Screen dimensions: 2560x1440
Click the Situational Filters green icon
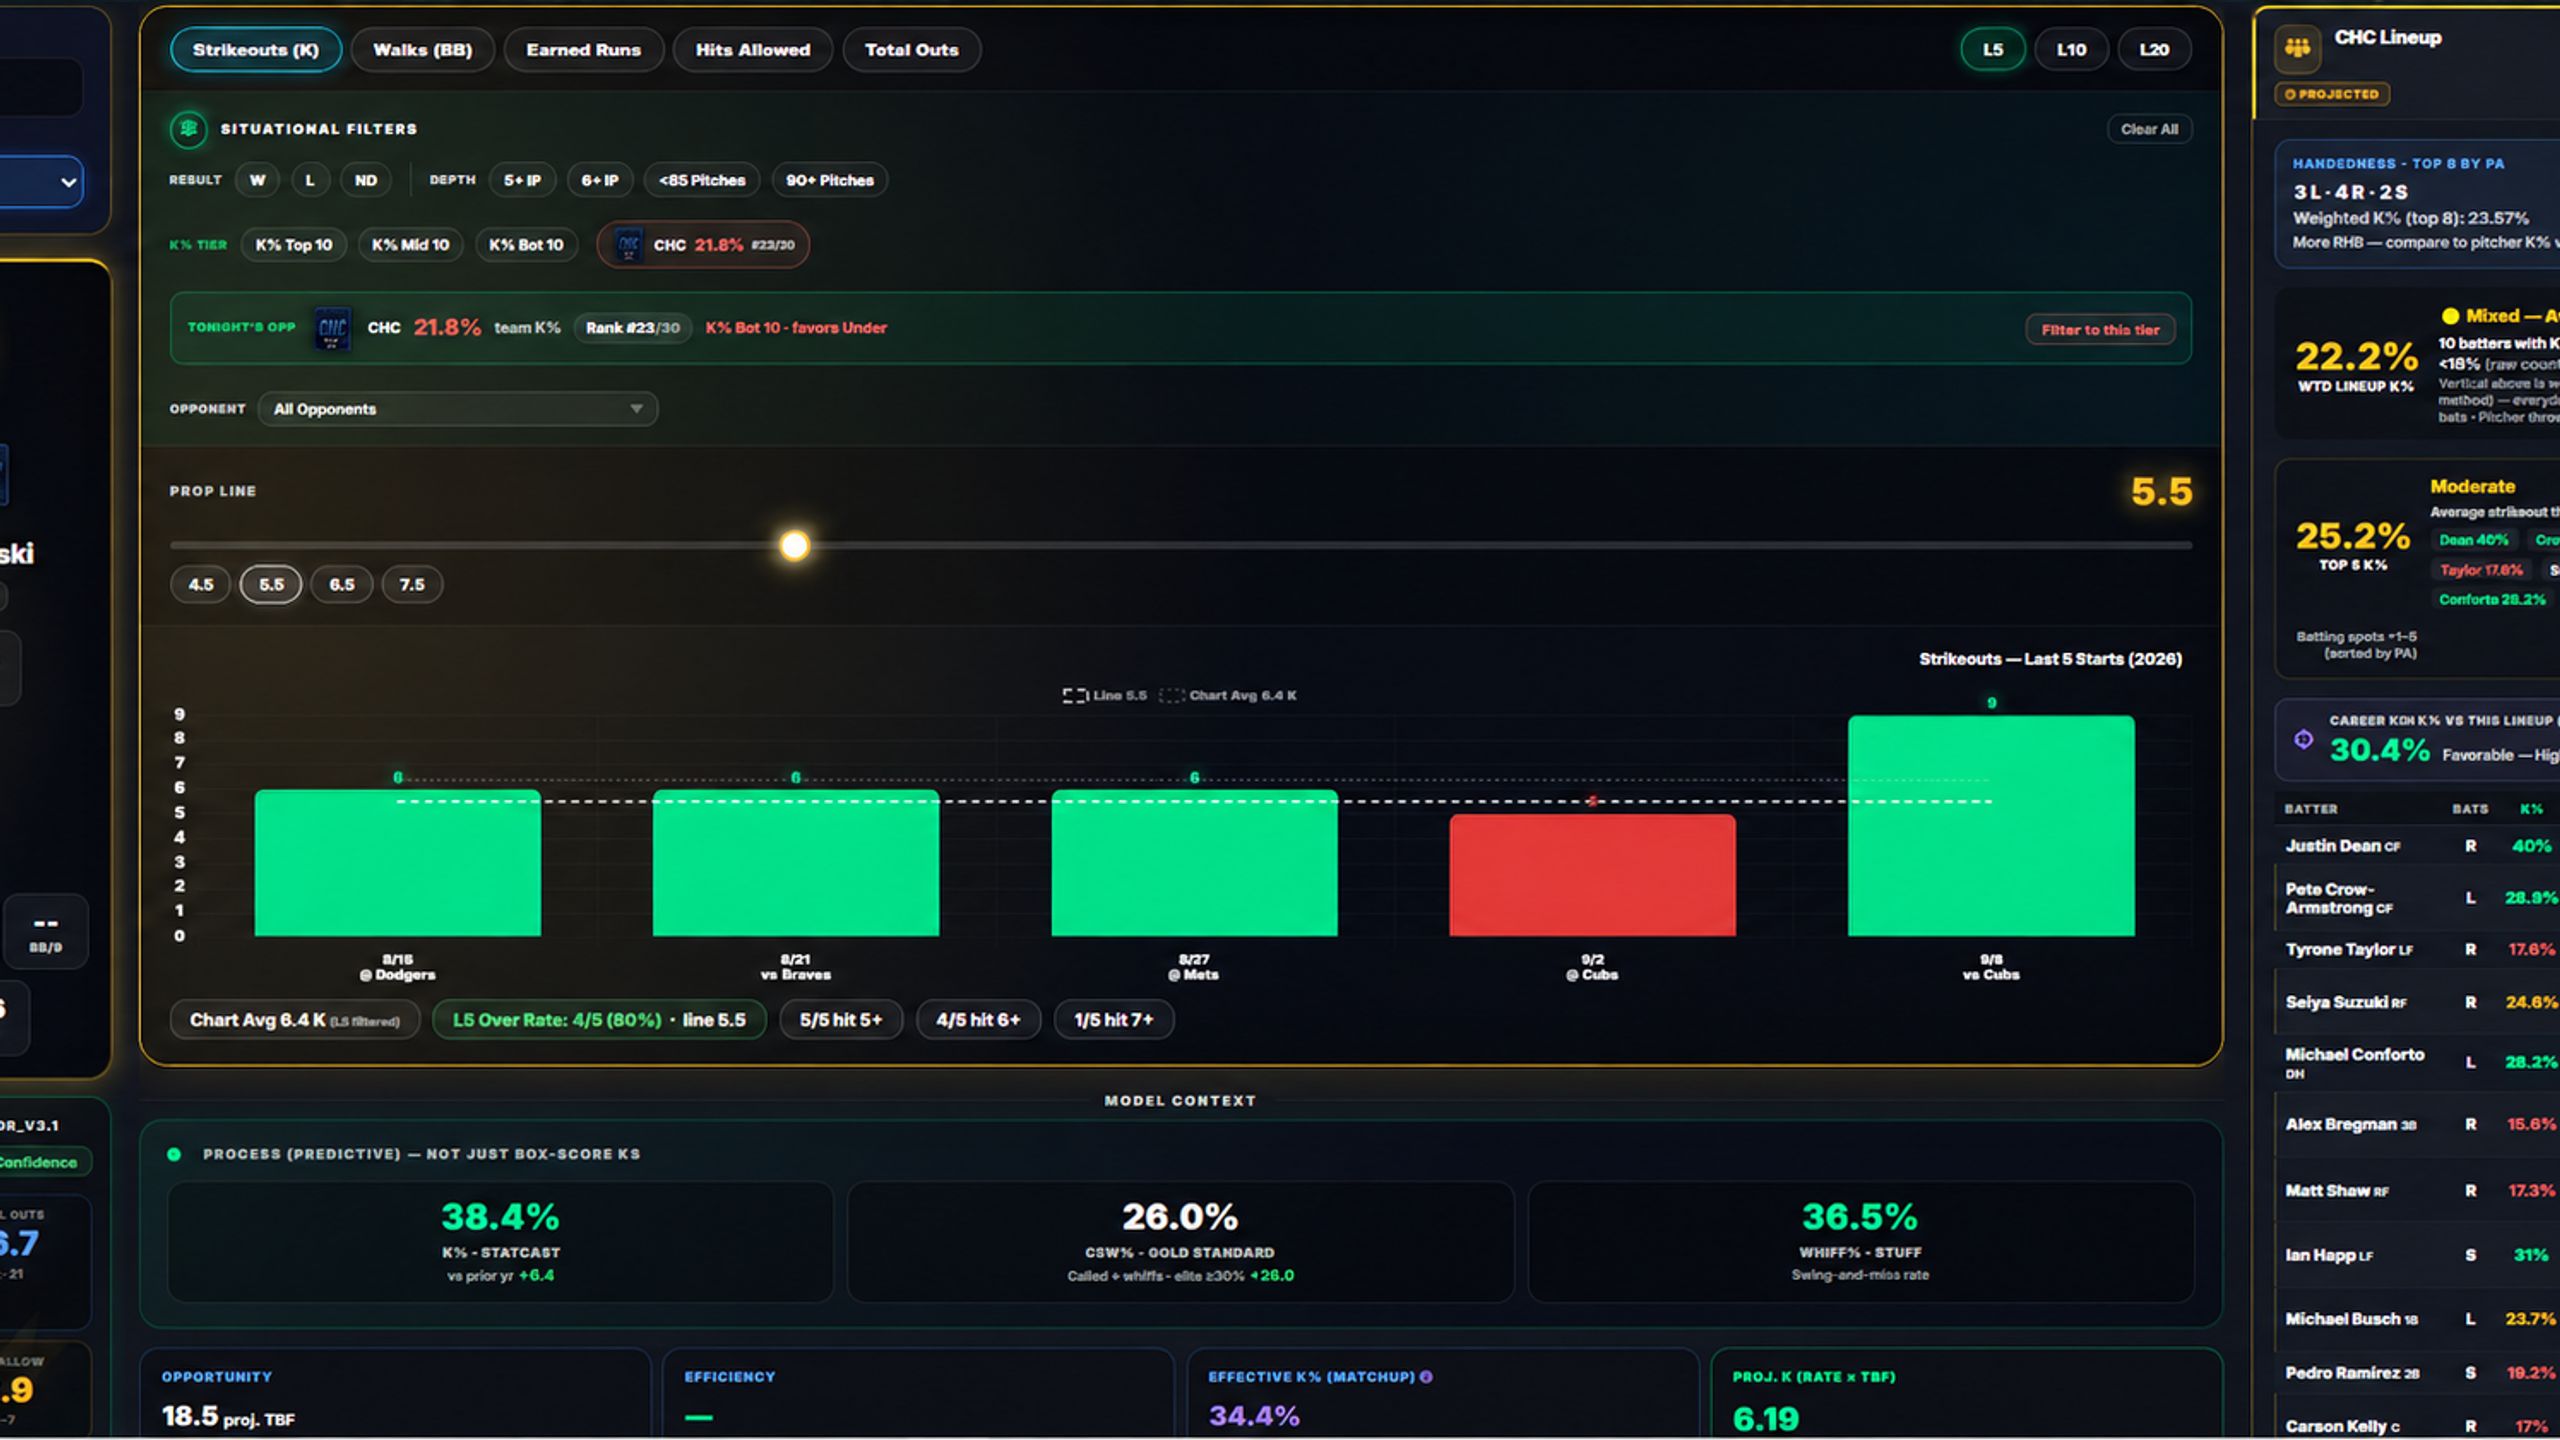188,129
